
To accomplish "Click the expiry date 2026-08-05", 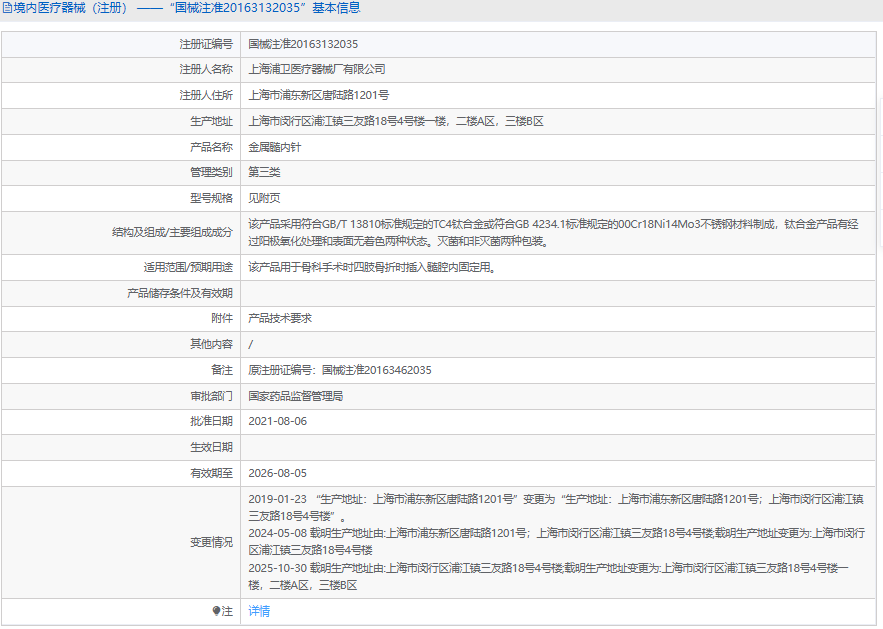I will (x=277, y=473).
